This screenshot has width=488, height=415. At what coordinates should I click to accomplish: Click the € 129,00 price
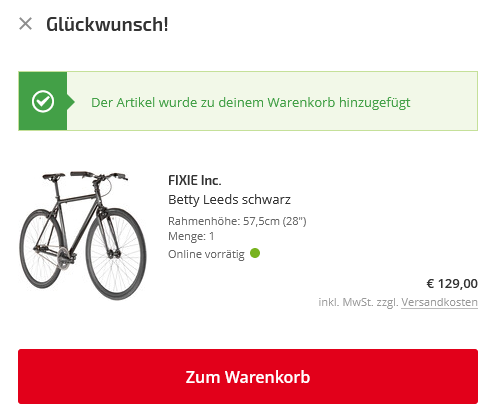452,284
